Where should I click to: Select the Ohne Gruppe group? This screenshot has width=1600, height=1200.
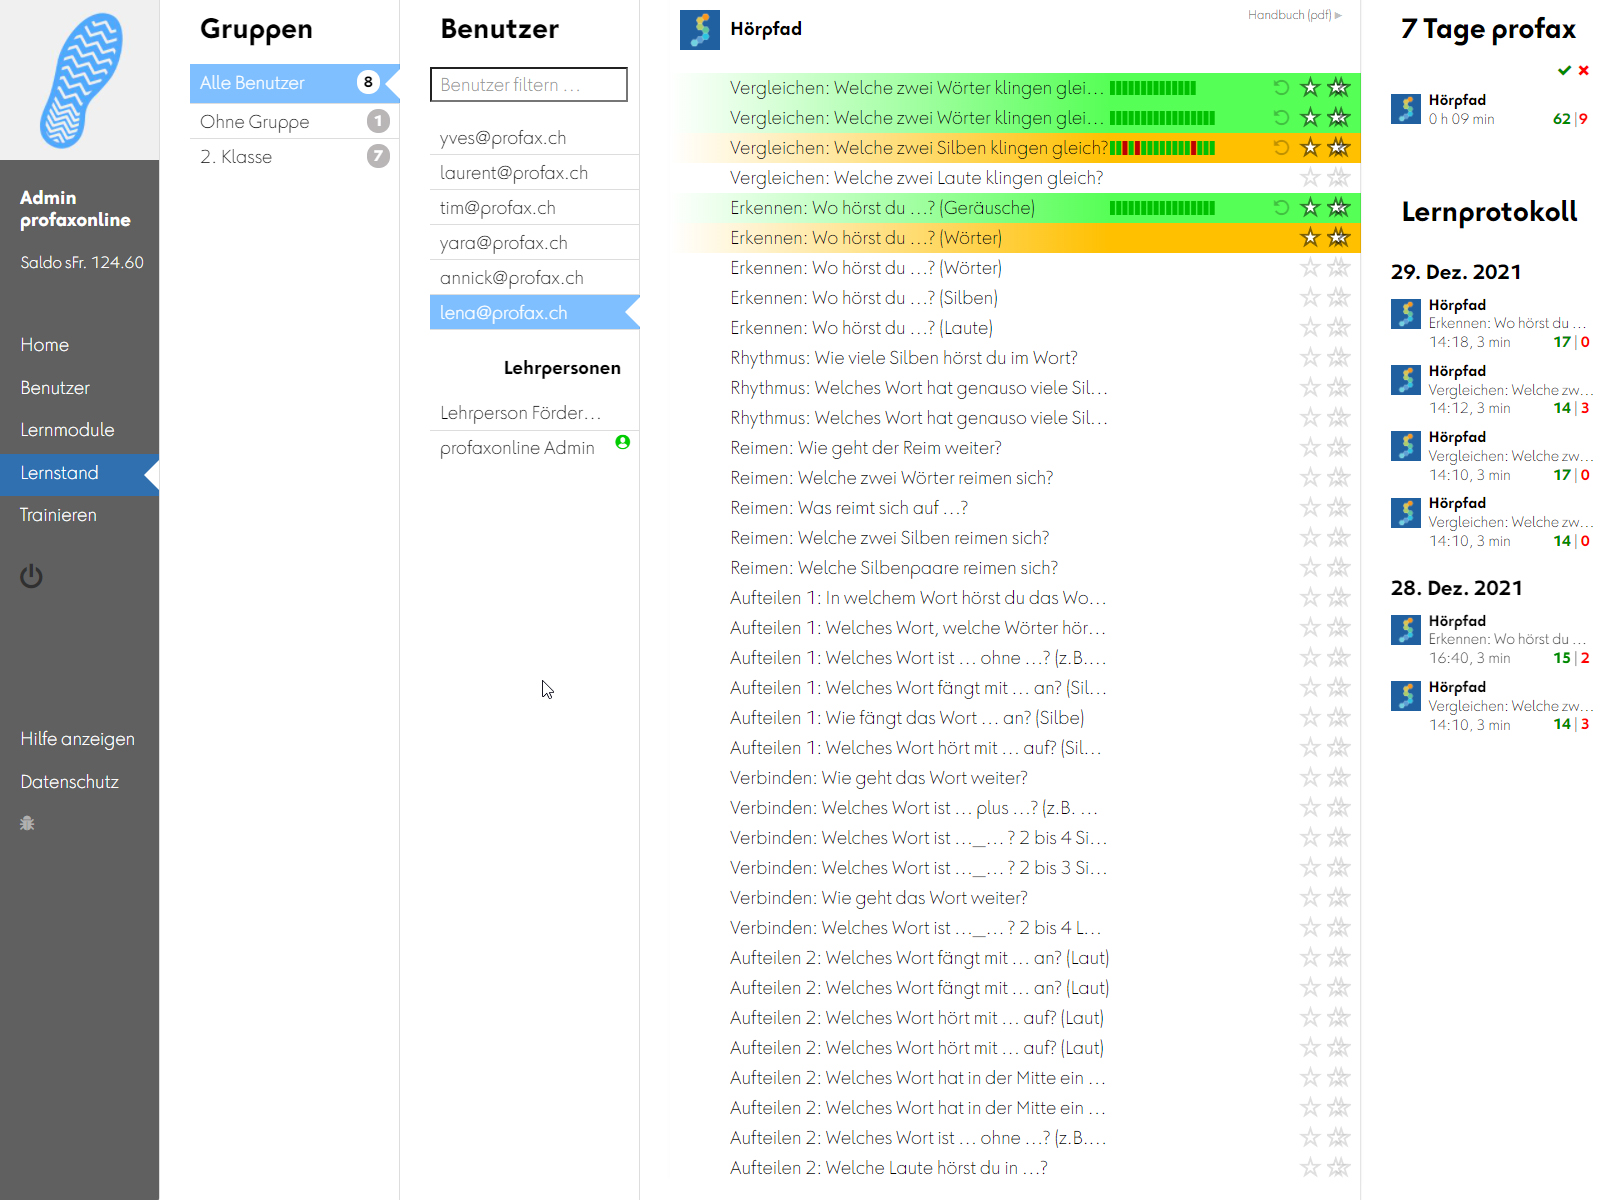click(x=295, y=121)
